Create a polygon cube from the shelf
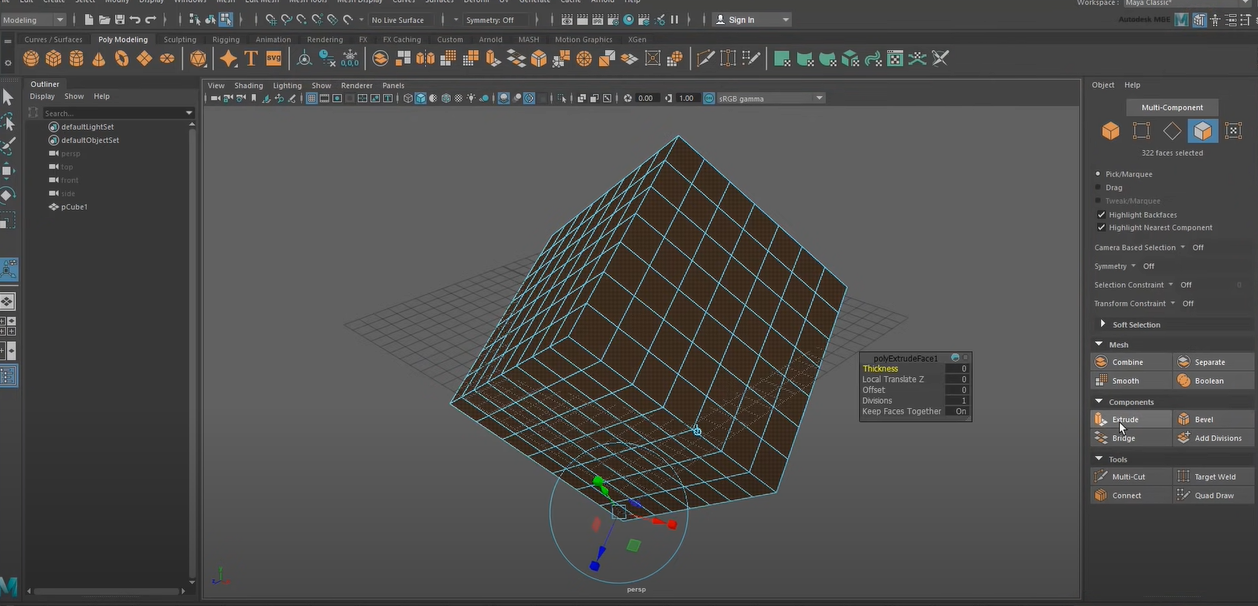 54,59
